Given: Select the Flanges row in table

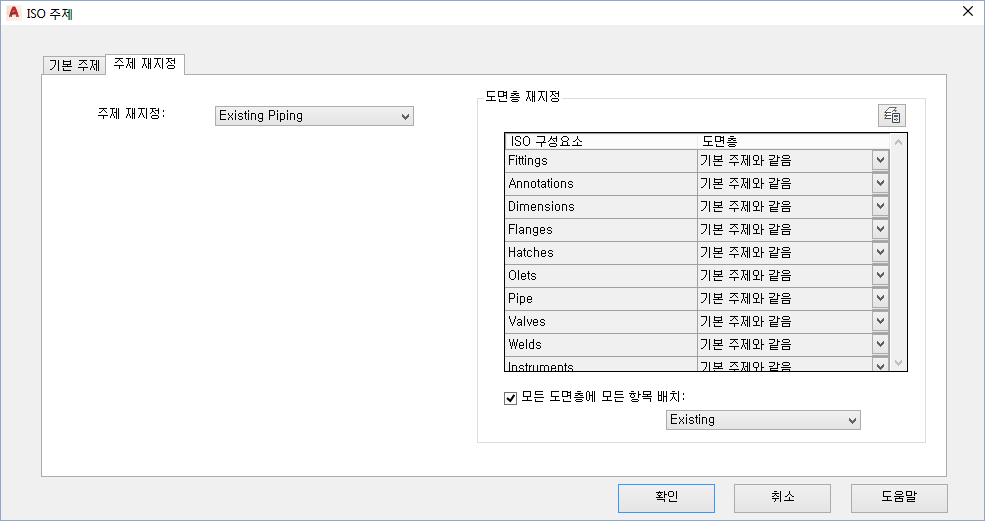Looking at the screenshot, I should point(600,229).
